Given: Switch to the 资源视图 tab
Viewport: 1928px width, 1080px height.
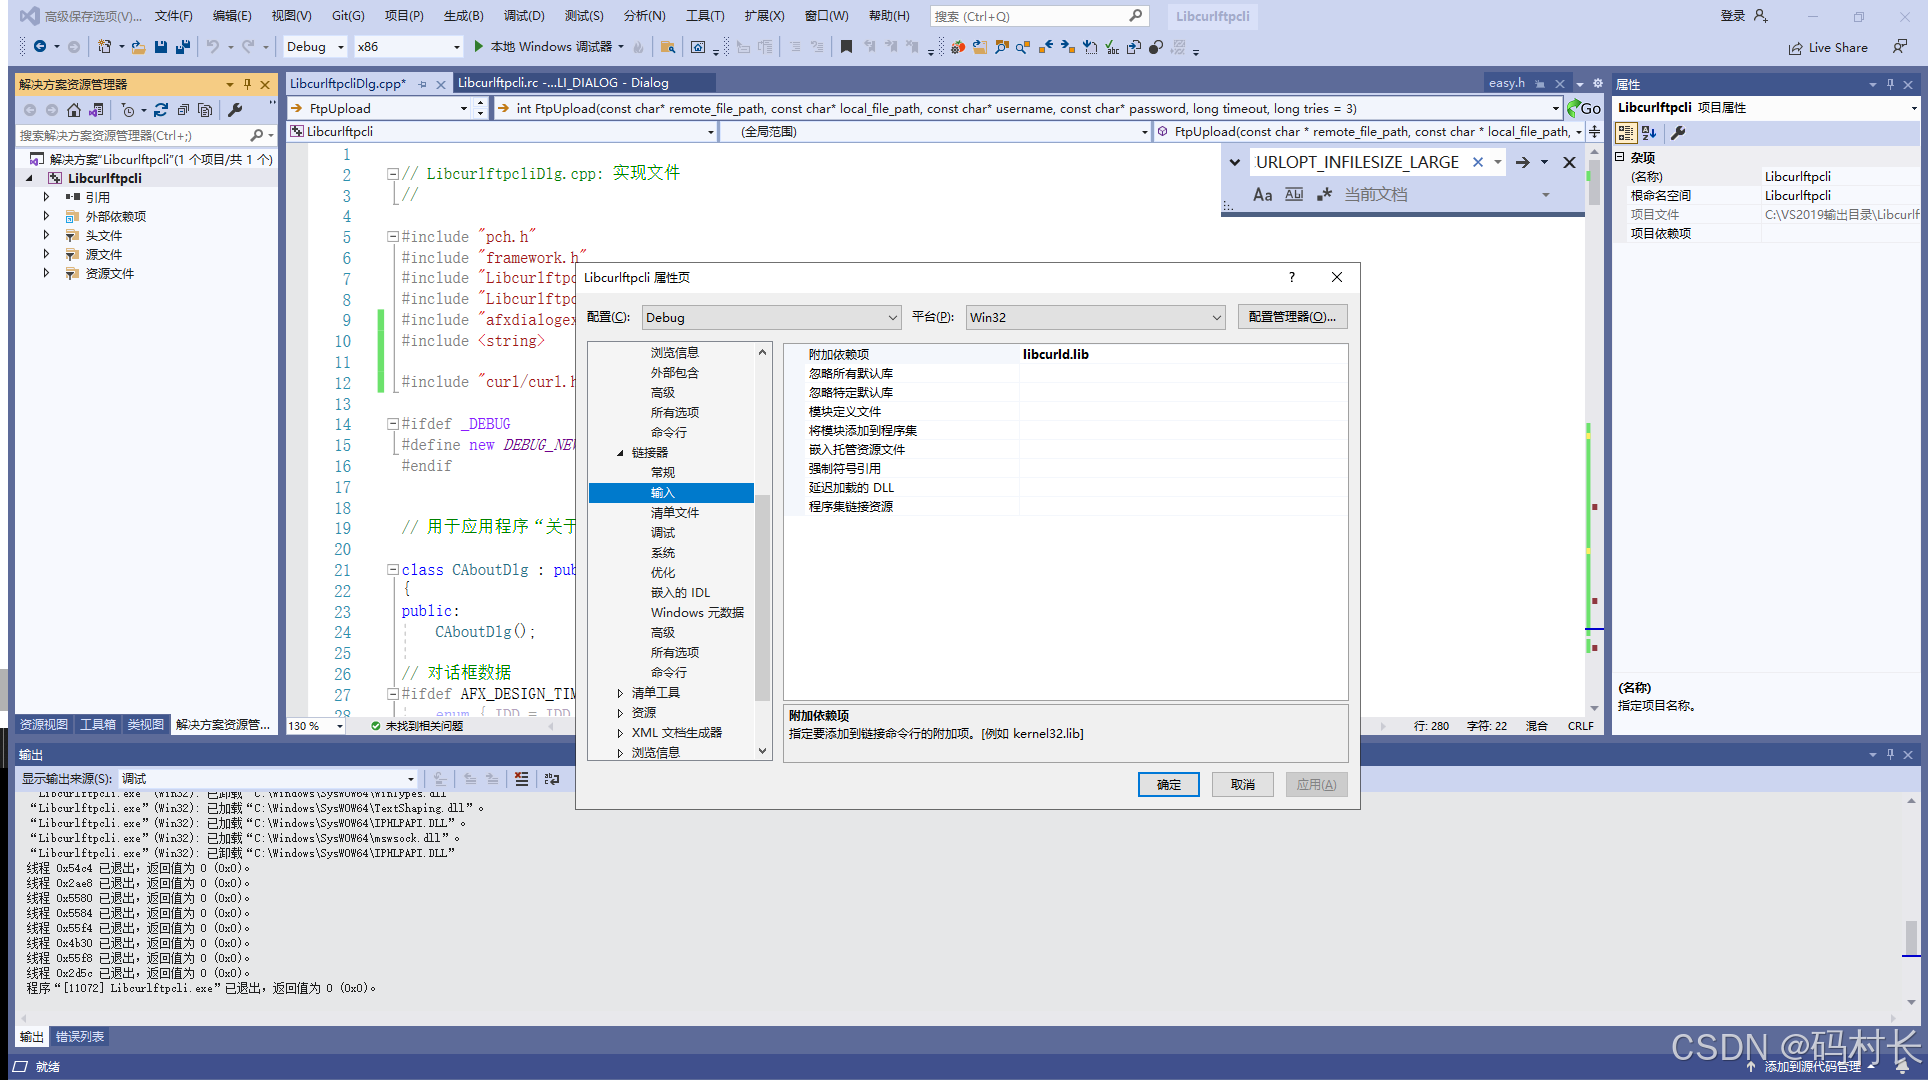Looking at the screenshot, I should (x=44, y=725).
